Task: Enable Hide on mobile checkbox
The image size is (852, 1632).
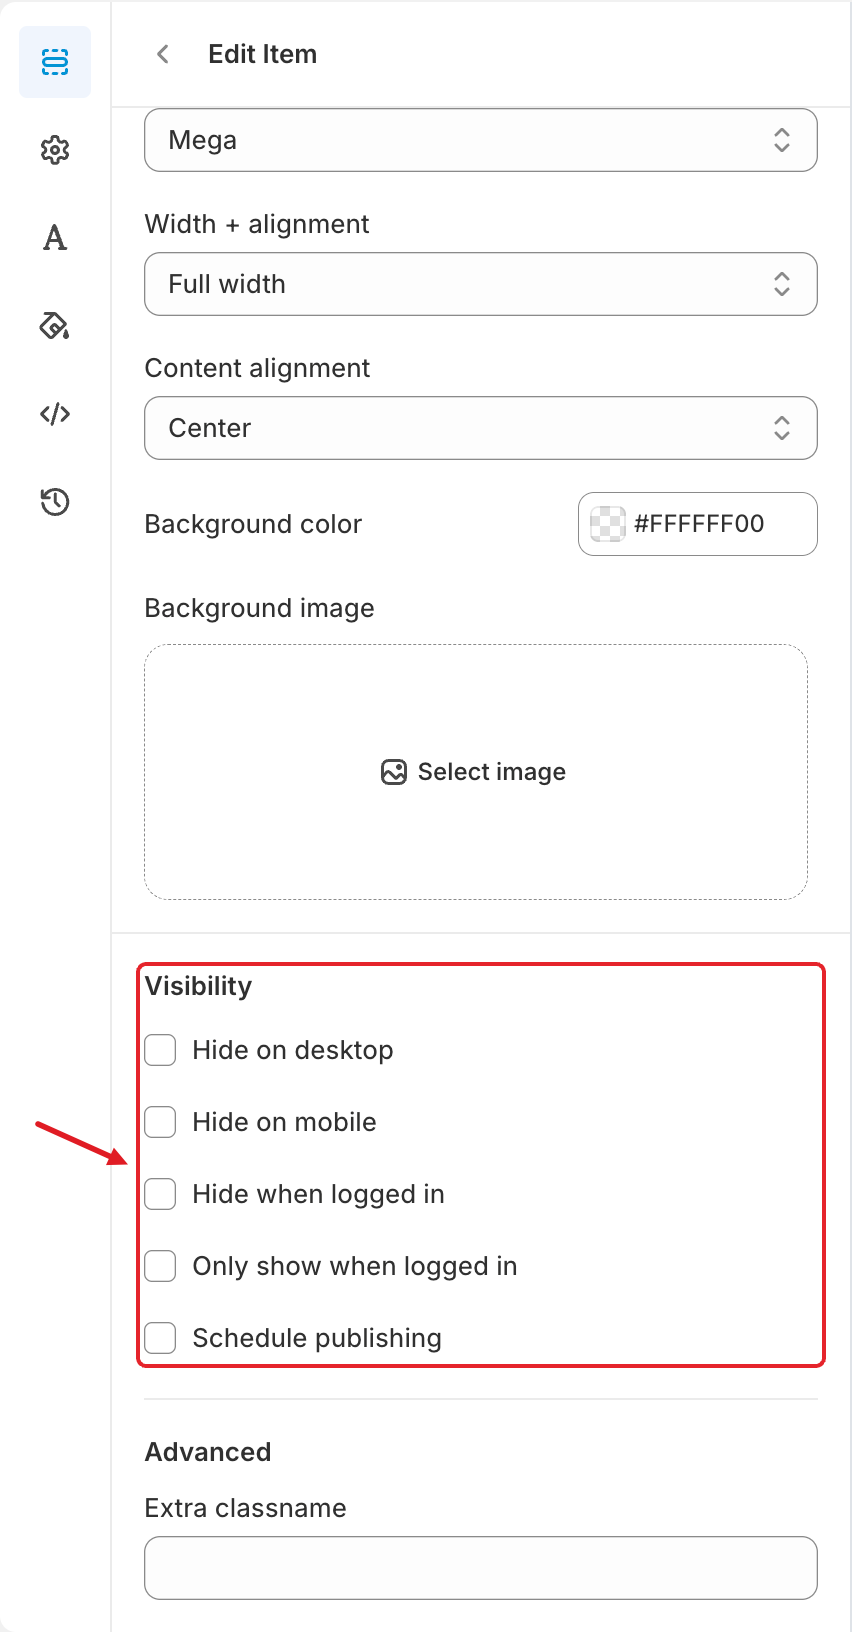Action: (x=160, y=1122)
